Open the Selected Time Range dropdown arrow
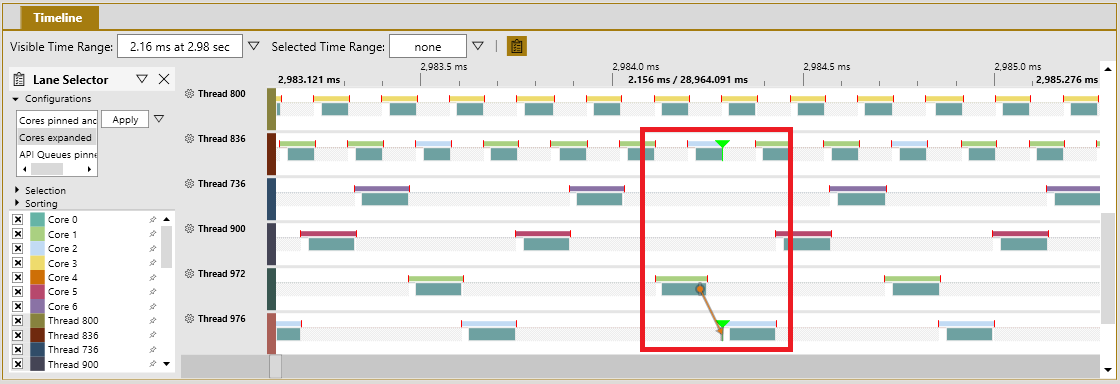Viewport: 1120px width, 384px height. 478,47
